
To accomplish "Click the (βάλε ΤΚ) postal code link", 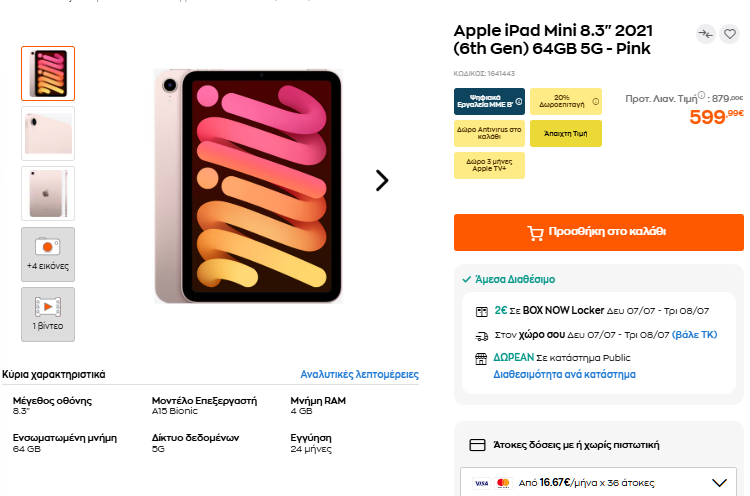I will (695, 335).
